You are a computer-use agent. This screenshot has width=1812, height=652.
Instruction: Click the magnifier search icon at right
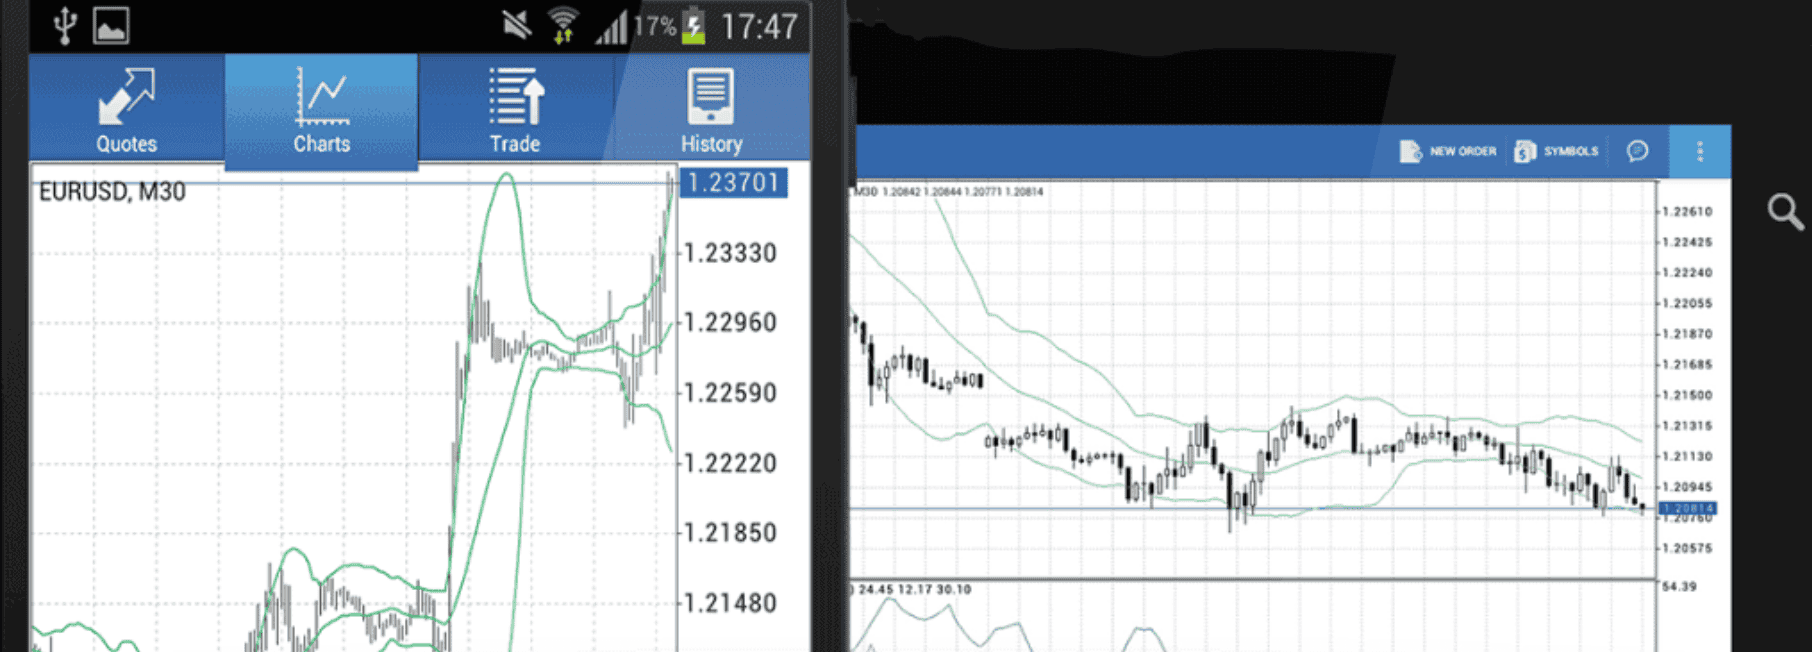pos(1785,212)
